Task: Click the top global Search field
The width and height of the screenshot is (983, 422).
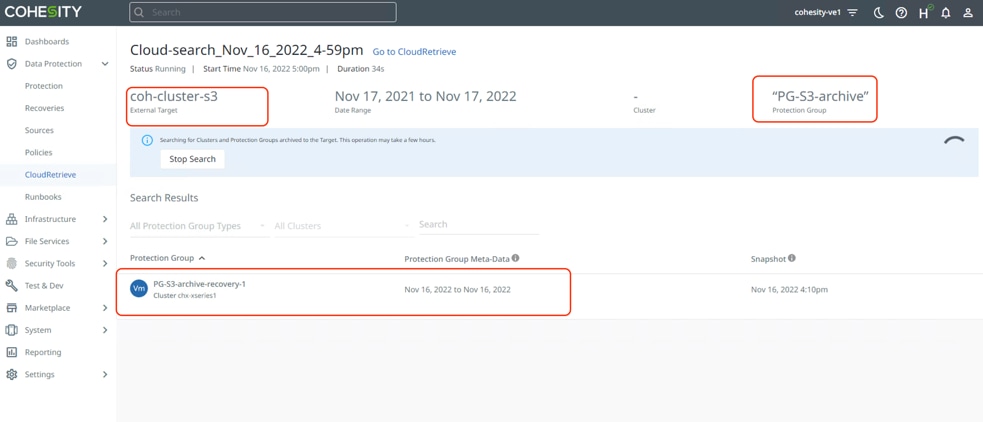Action: (x=263, y=12)
